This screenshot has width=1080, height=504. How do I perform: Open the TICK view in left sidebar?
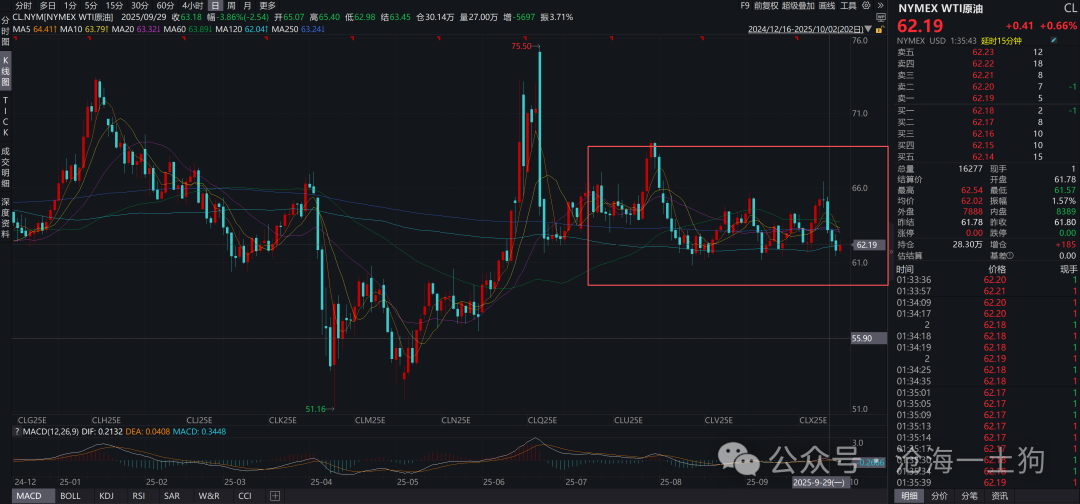pyautogui.click(x=5, y=117)
